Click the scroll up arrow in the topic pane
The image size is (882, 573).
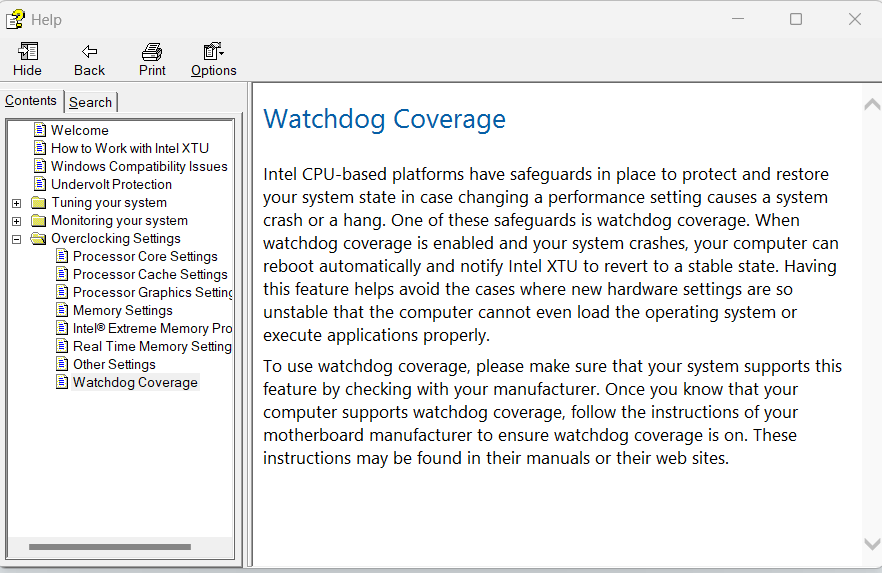tap(872, 104)
